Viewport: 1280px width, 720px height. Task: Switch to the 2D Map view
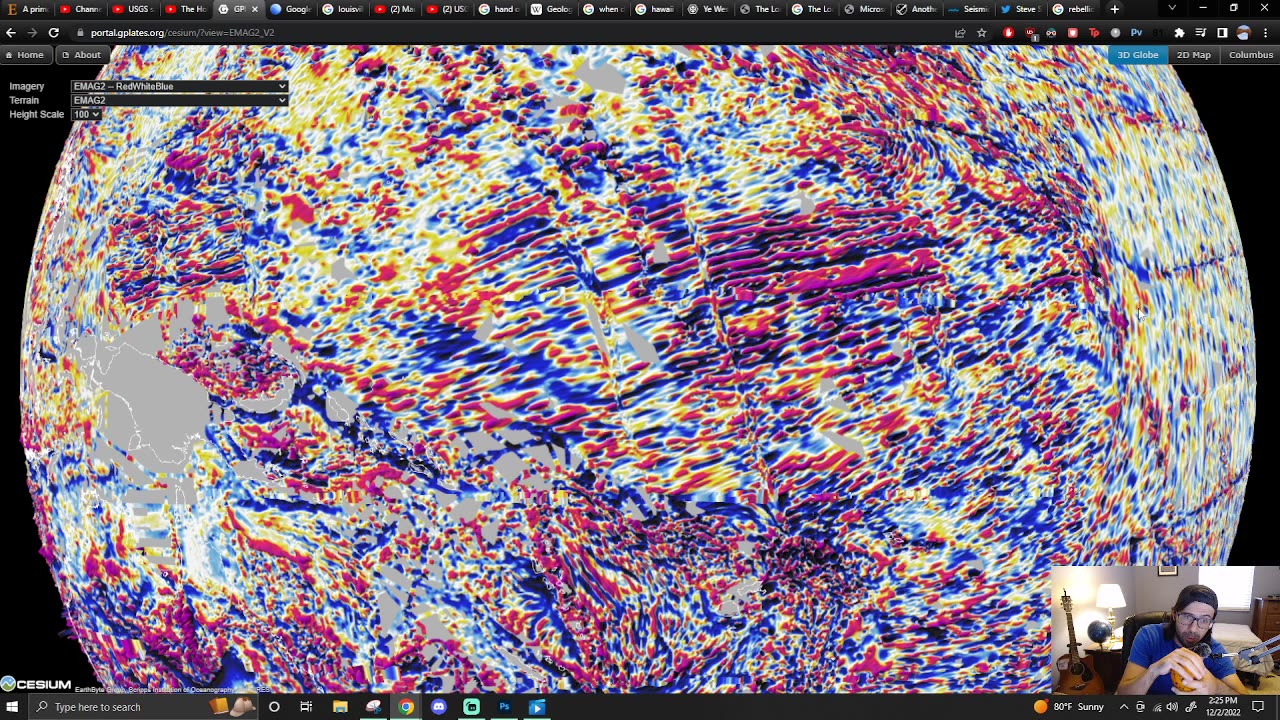pos(1193,54)
